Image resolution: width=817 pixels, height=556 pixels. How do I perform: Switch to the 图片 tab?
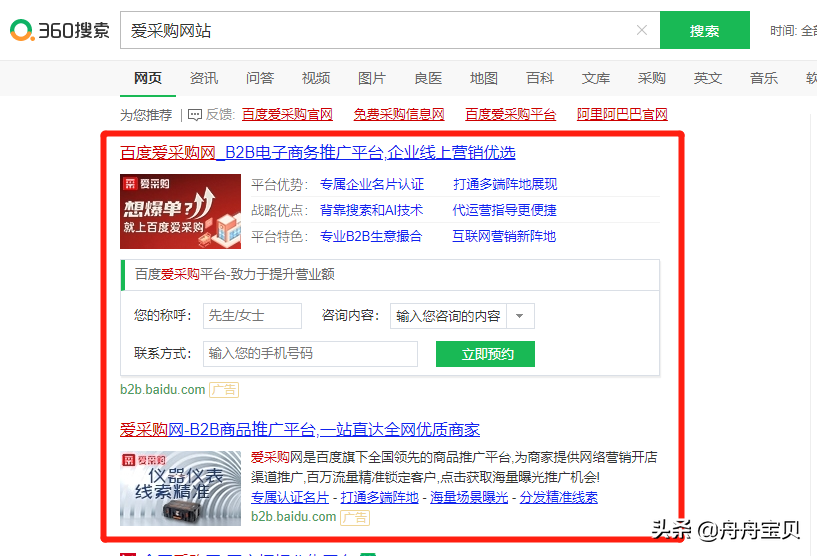pos(372,78)
